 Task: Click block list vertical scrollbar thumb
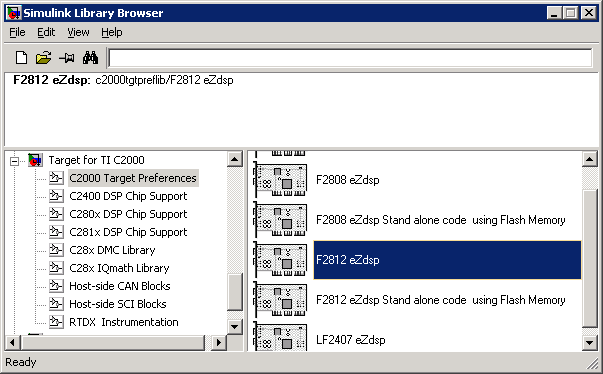tap(590, 258)
